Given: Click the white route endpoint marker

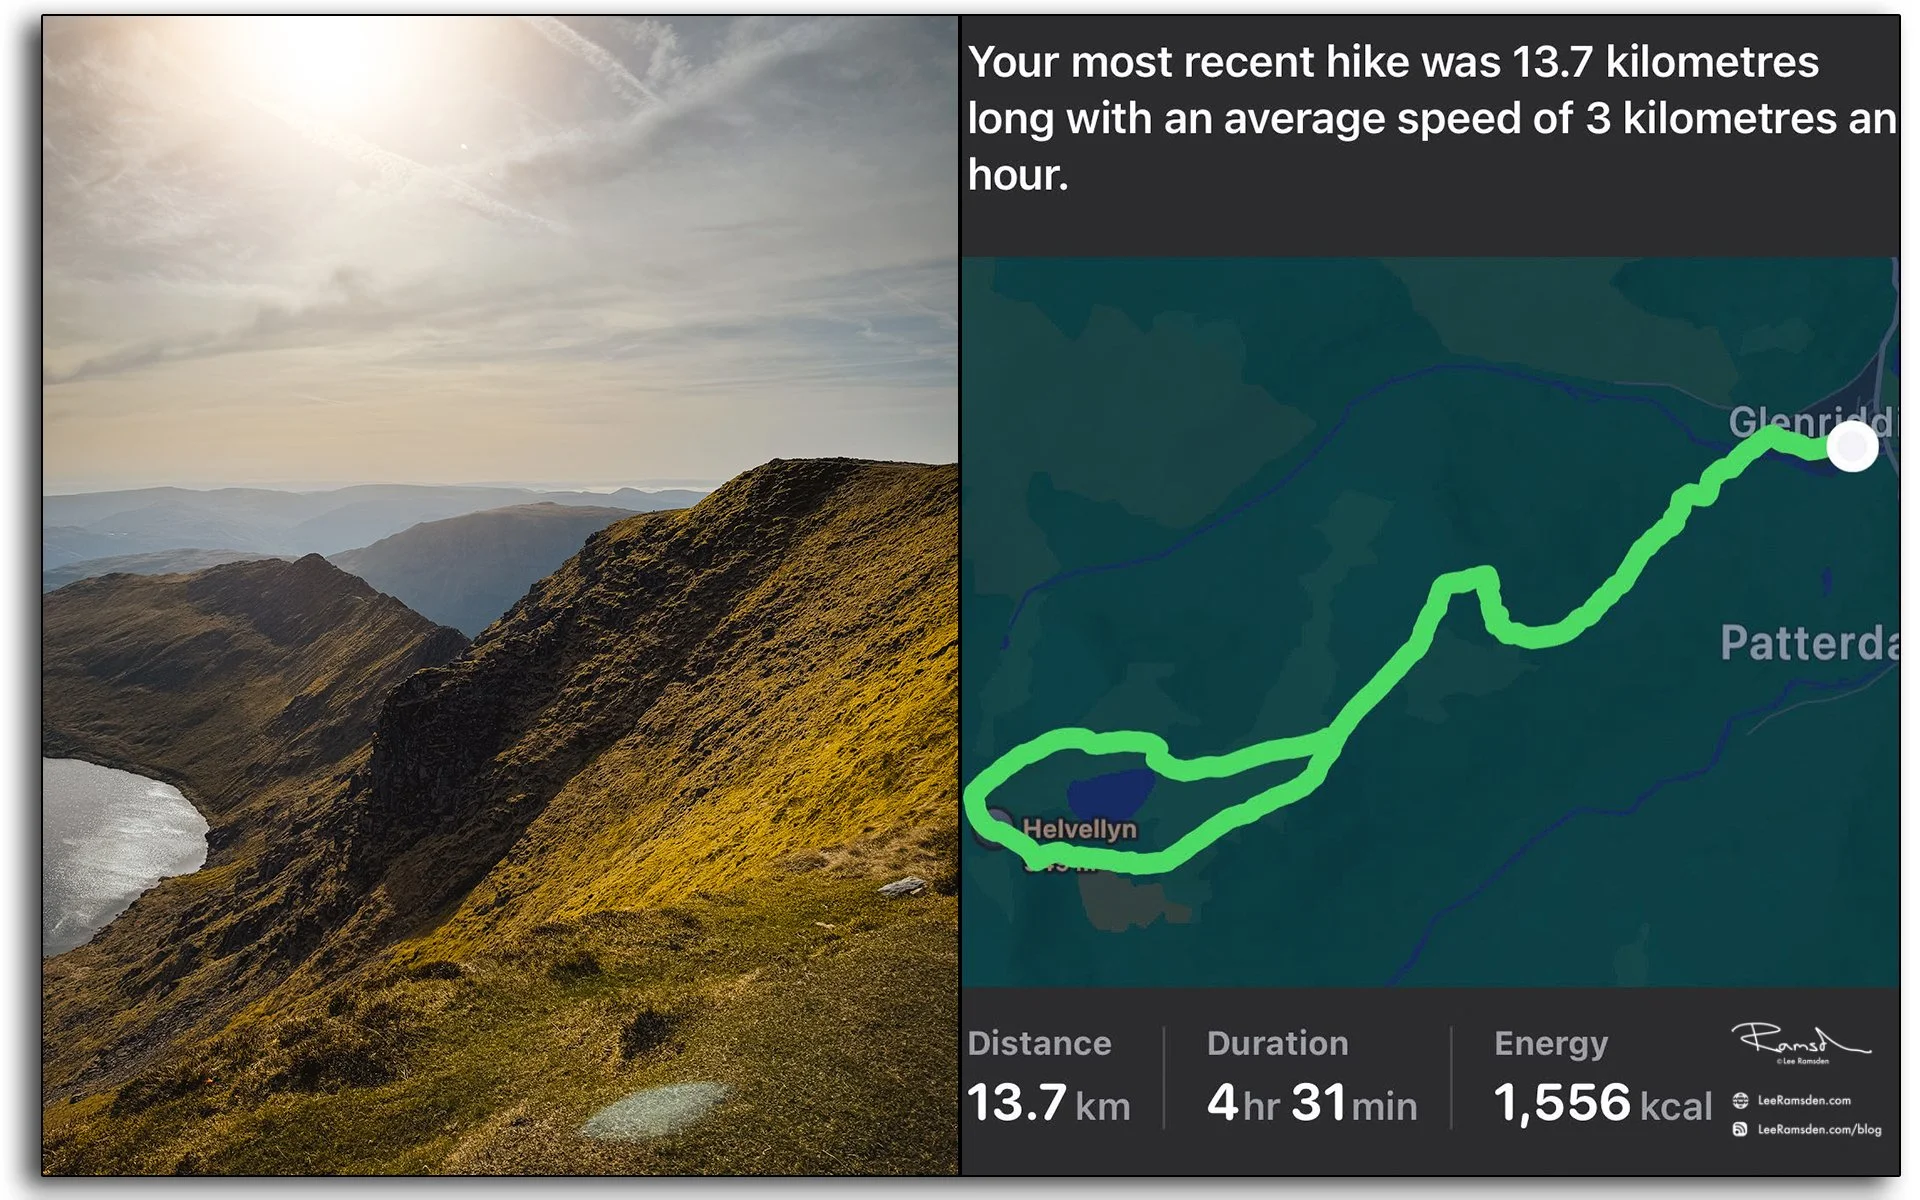Looking at the screenshot, I should (x=1852, y=446).
